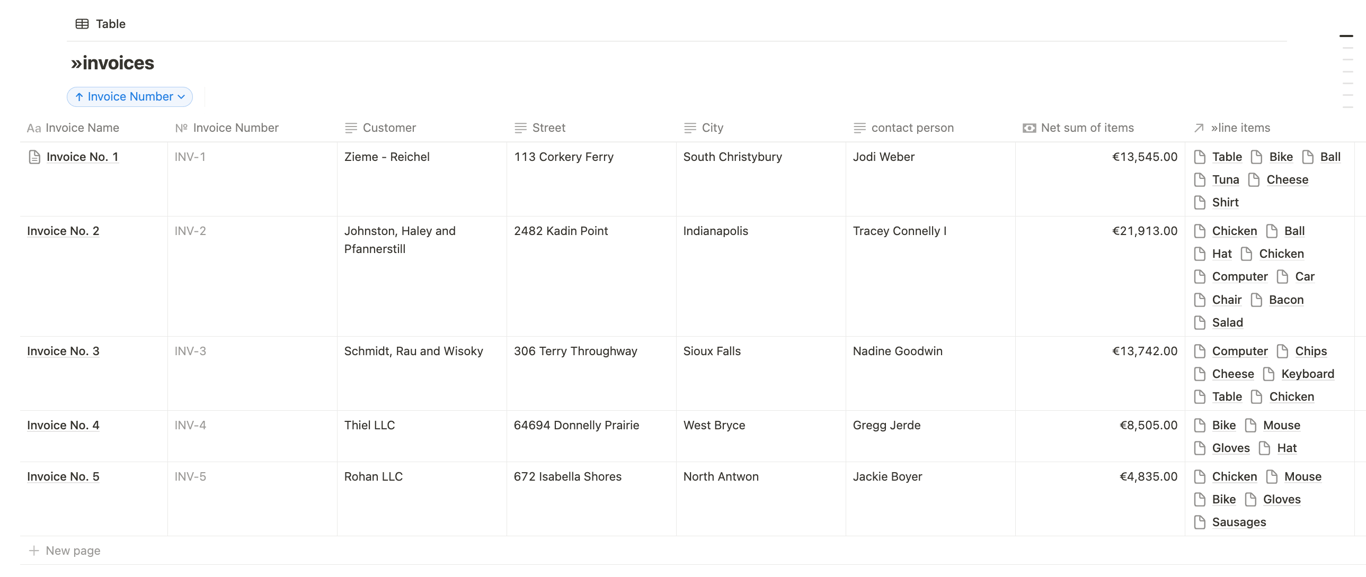Click the Net sum of items currency icon
Screen dimensions: 1366x577
(1029, 128)
